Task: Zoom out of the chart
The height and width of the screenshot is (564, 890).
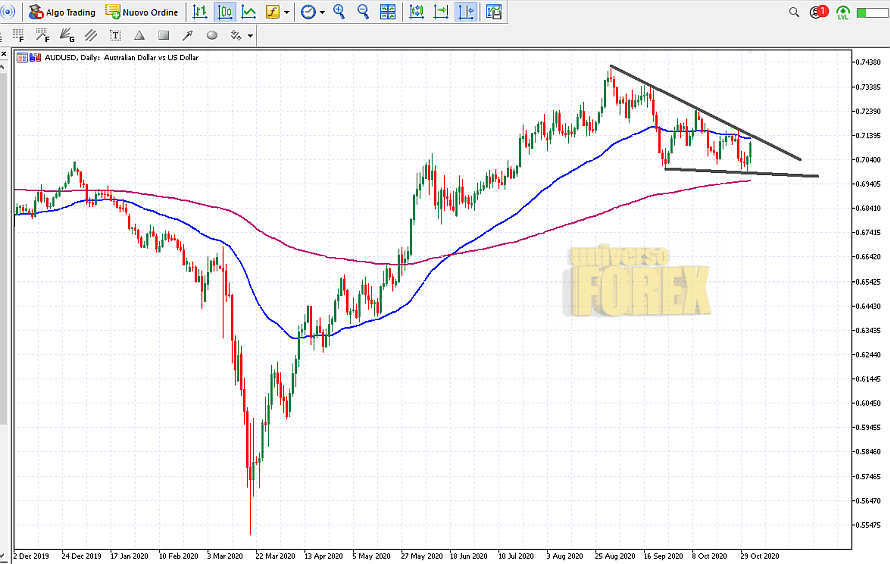Action: click(x=363, y=12)
